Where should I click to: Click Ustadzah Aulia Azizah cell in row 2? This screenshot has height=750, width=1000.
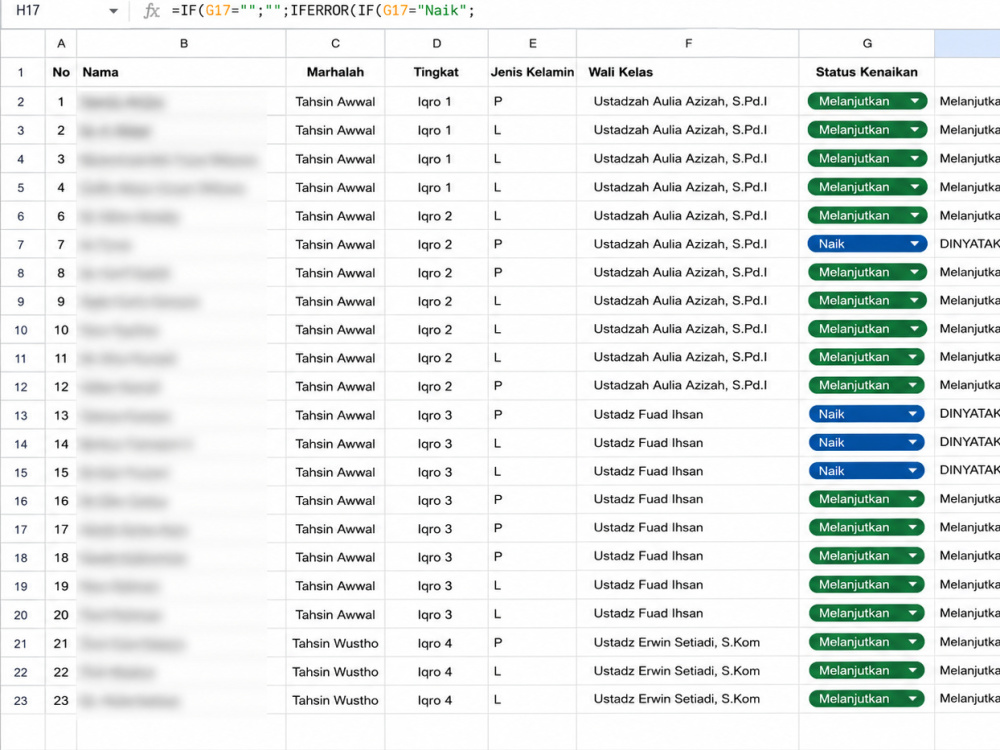pos(688,101)
